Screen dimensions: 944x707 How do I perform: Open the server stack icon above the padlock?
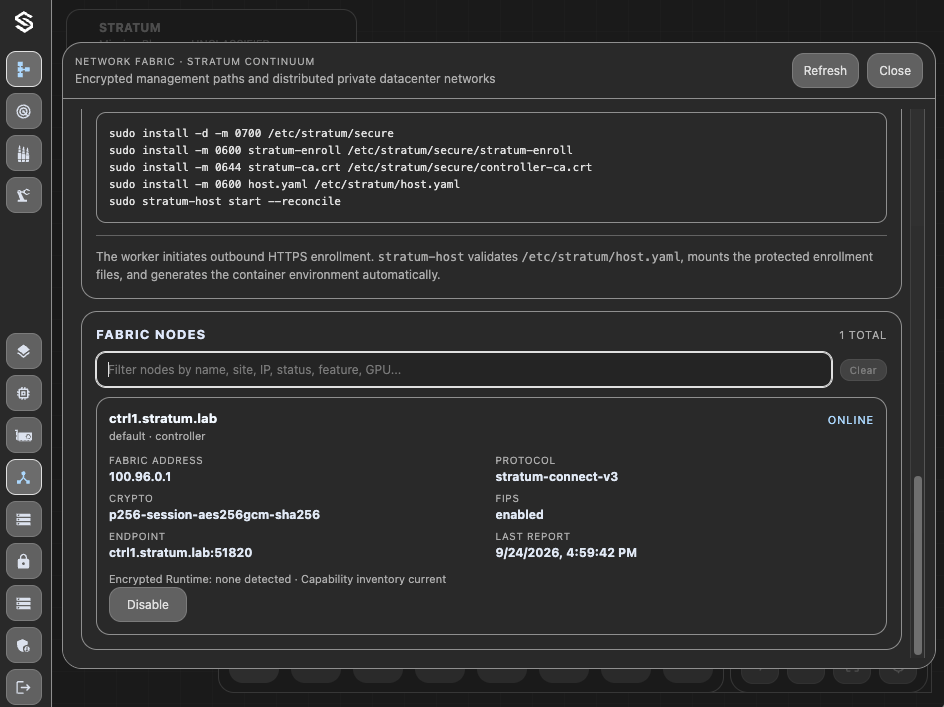(x=23, y=519)
